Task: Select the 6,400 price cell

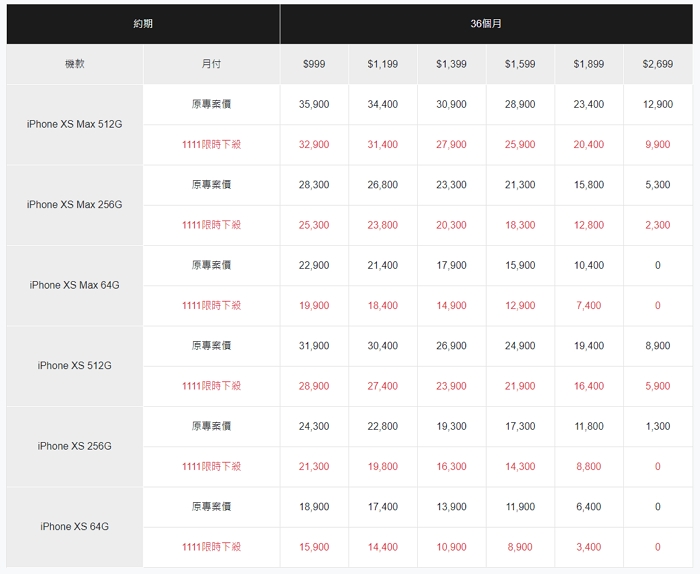Action: click(589, 507)
